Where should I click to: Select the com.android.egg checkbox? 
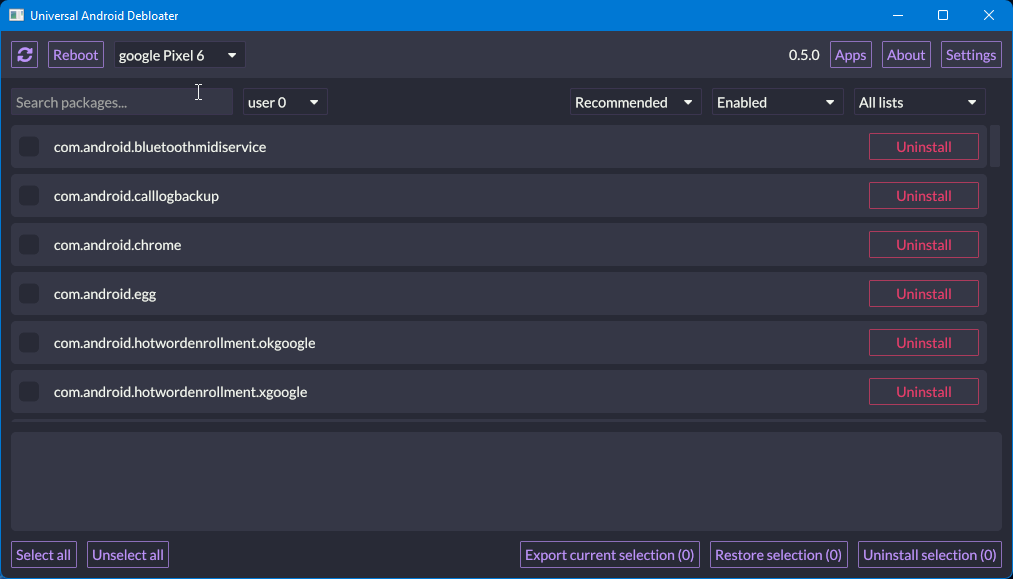(x=30, y=294)
